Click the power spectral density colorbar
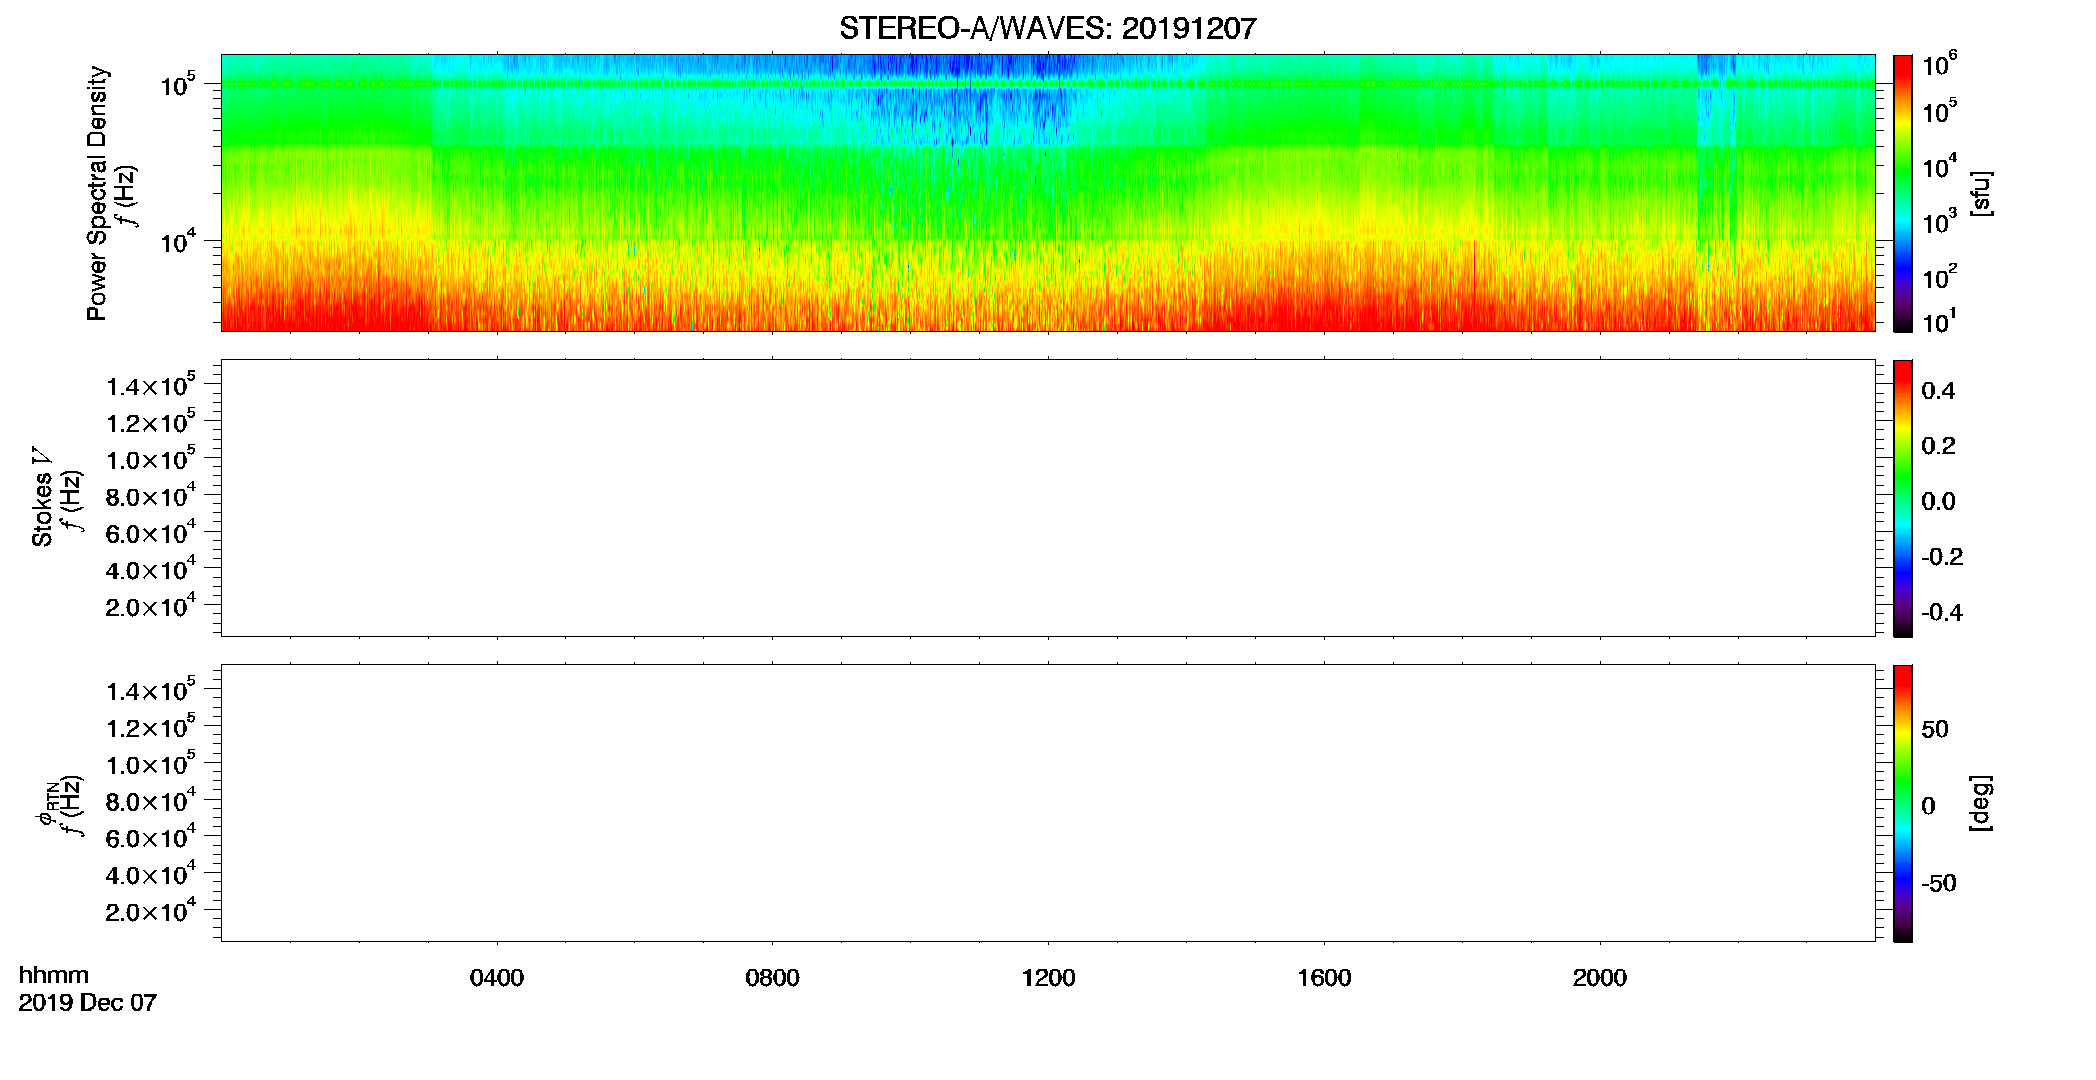Screen dimensions: 2096x1080 pyautogui.click(x=1903, y=193)
